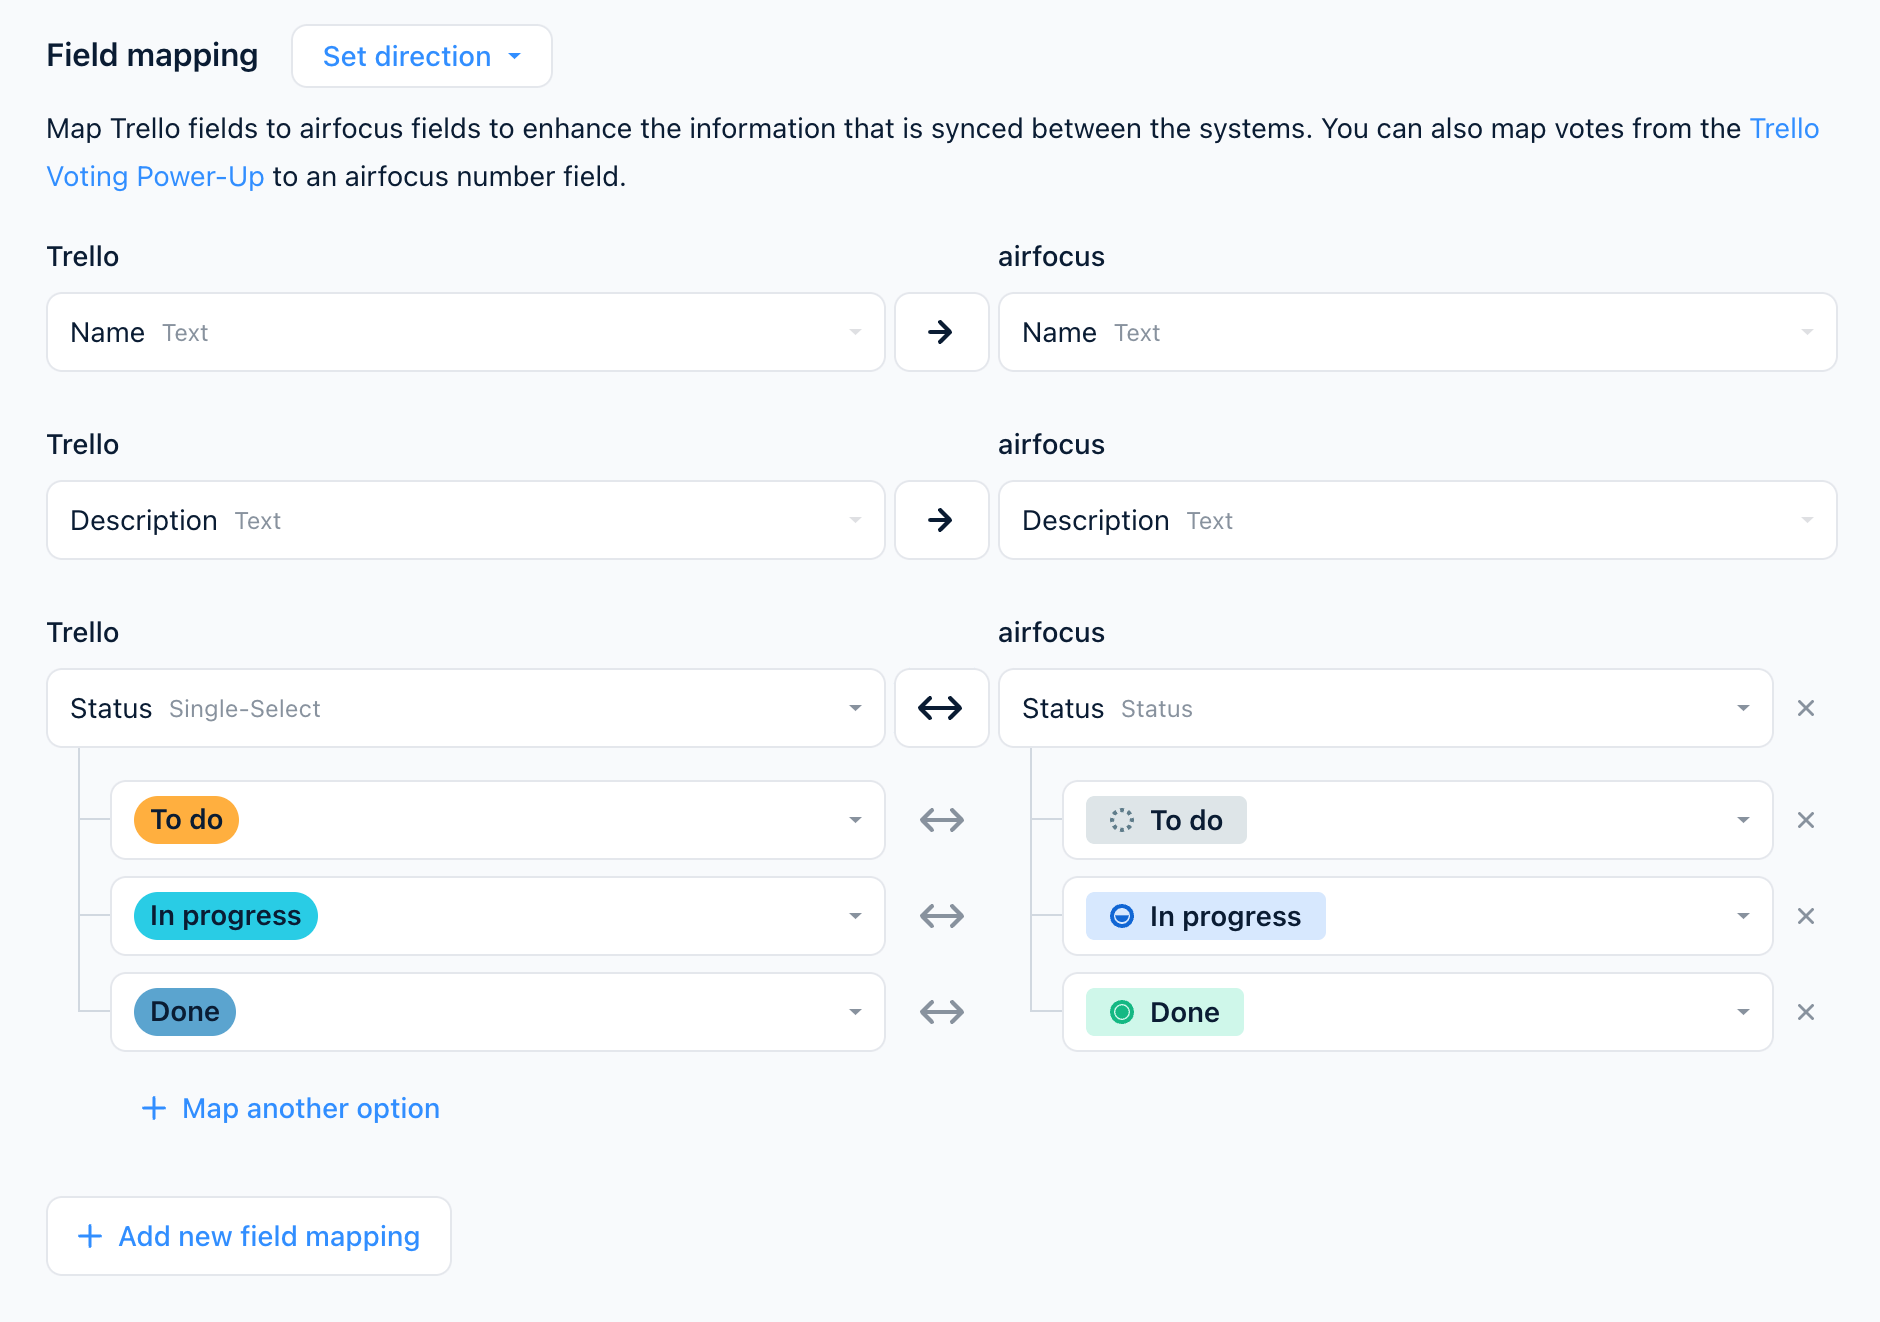
Task: Click Map another option
Action: pos(290,1108)
